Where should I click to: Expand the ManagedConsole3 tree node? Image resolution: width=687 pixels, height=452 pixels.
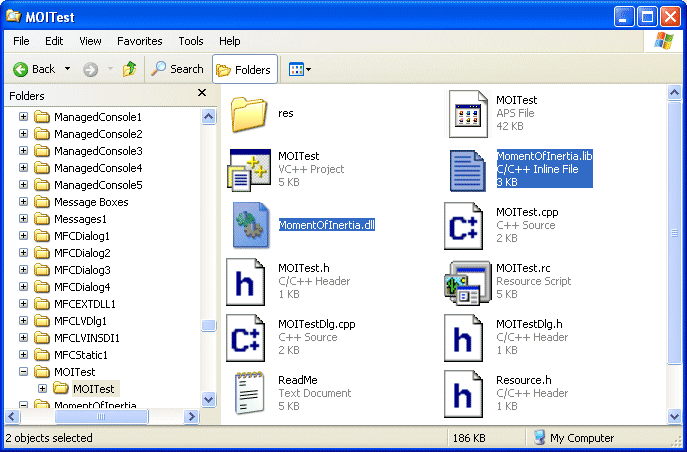24,151
